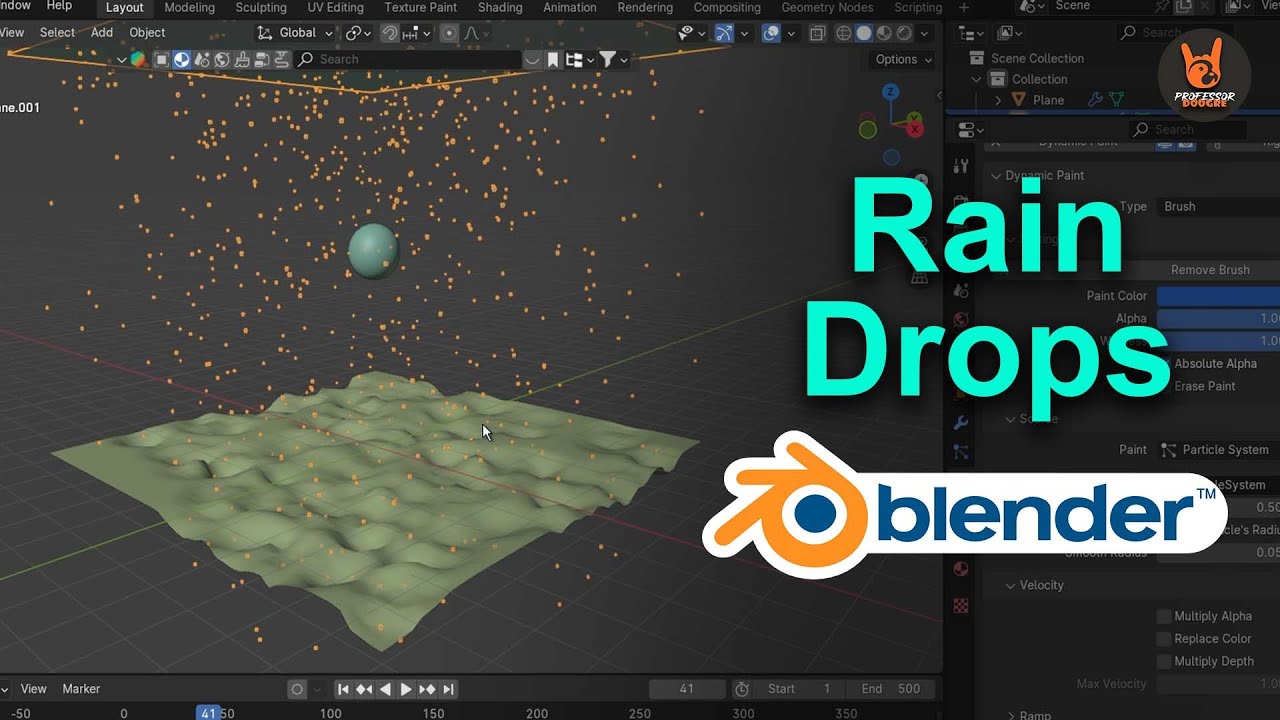Toggle X-ray view icon
The image size is (1280, 720).
817,33
